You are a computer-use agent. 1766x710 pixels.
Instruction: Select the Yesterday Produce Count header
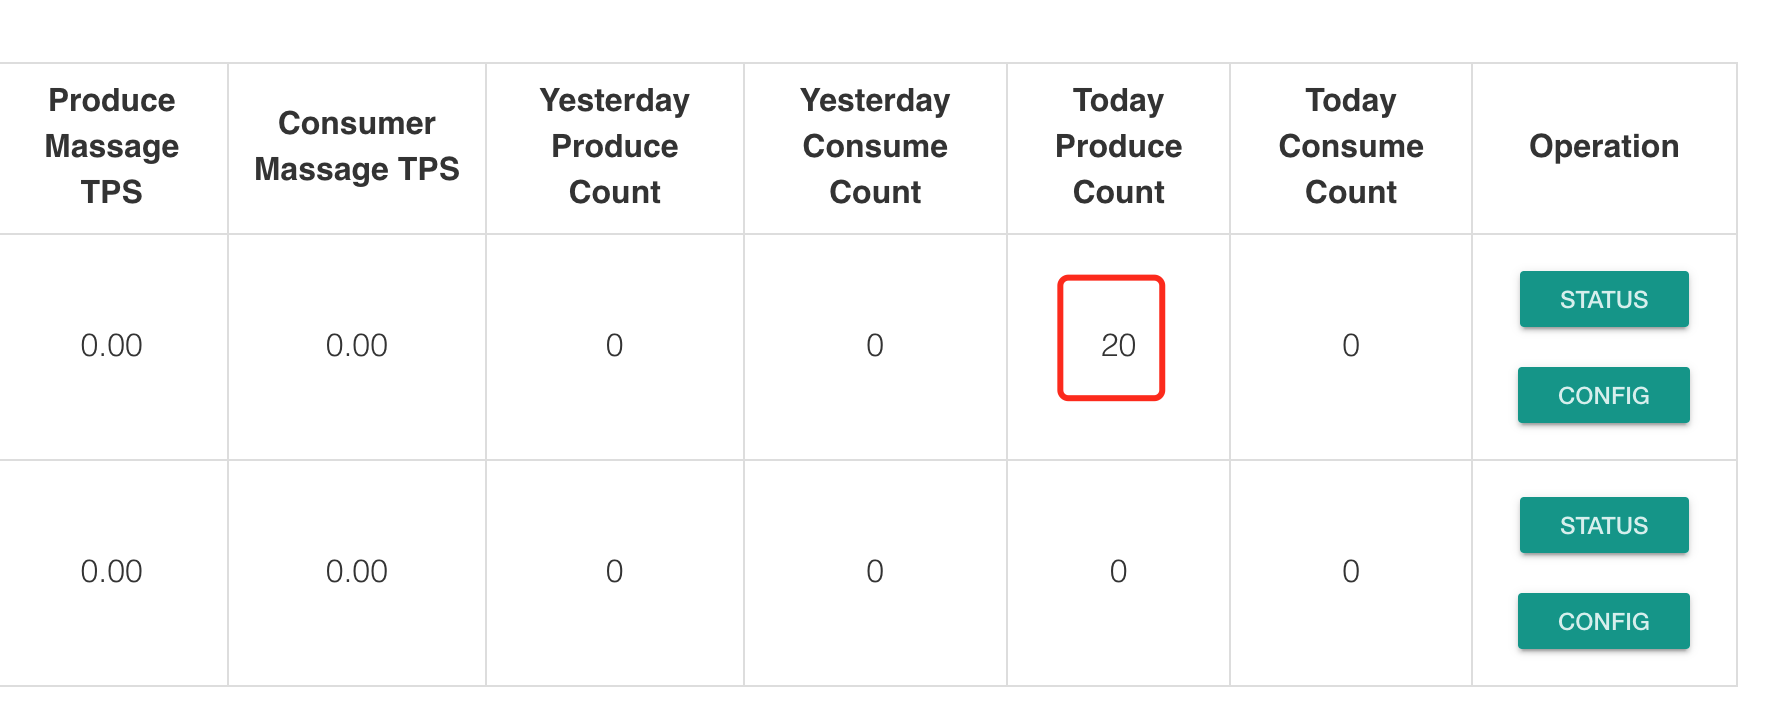click(614, 146)
